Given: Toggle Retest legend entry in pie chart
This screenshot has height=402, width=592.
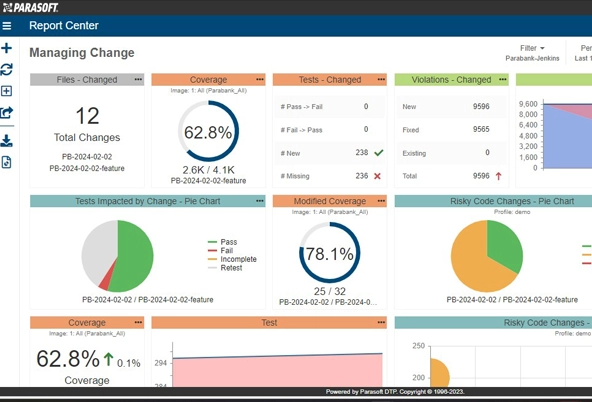Looking at the screenshot, I should point(225,268).
